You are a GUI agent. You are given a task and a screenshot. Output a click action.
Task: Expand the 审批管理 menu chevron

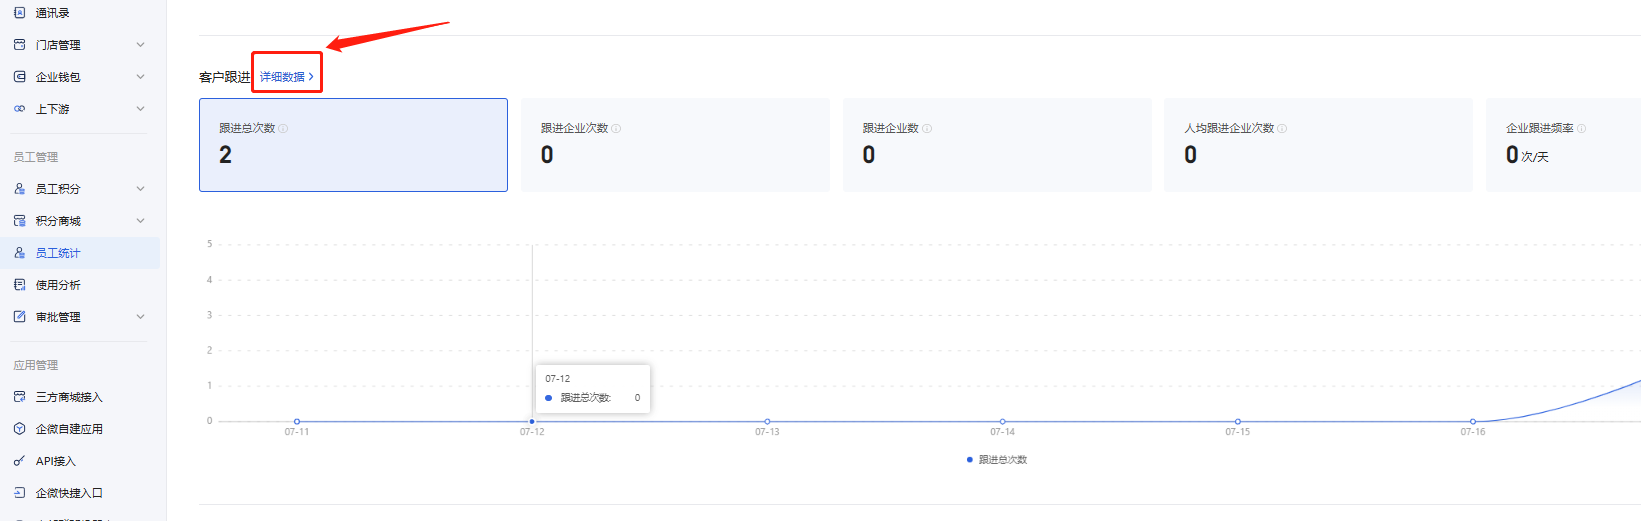click(140, 317)
